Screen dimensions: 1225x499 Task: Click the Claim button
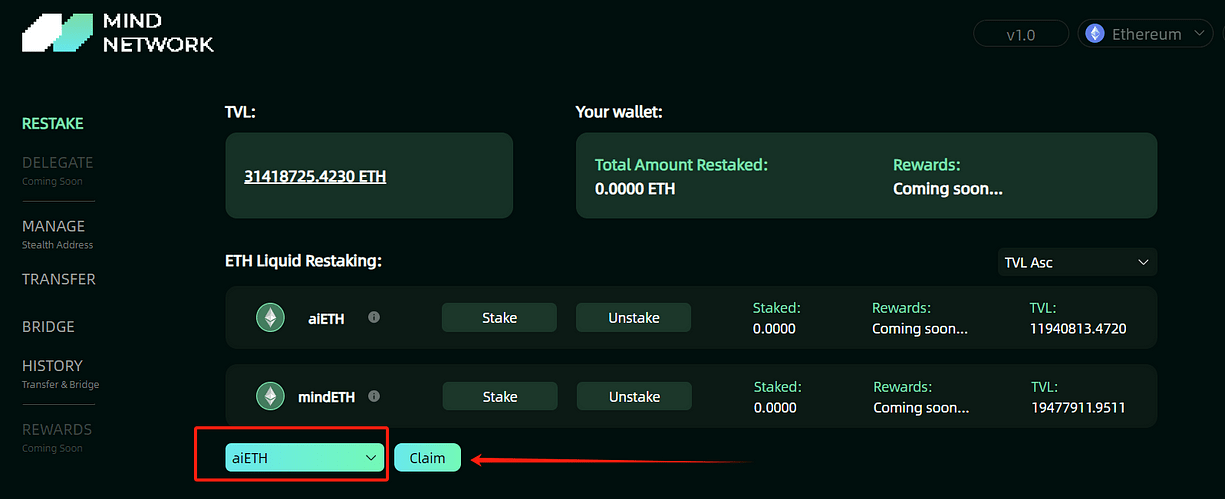point(427,457)
